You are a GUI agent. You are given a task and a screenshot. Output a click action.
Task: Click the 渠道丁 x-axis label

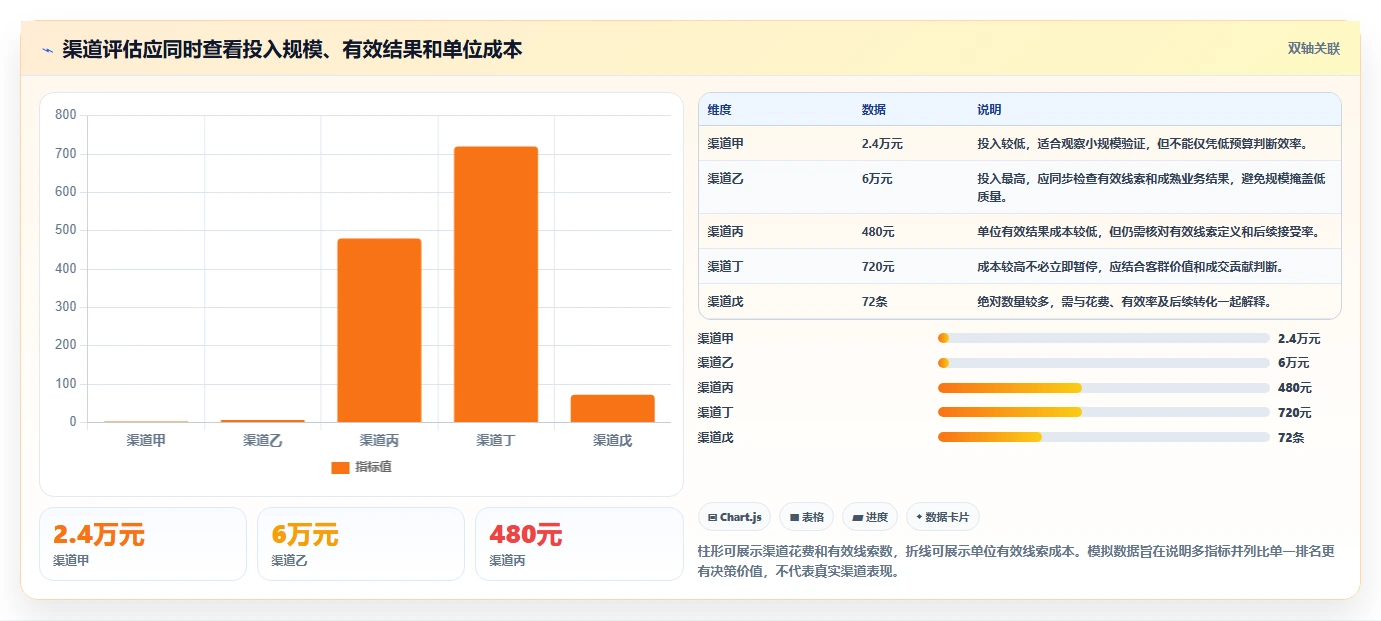tap(496, 440)
